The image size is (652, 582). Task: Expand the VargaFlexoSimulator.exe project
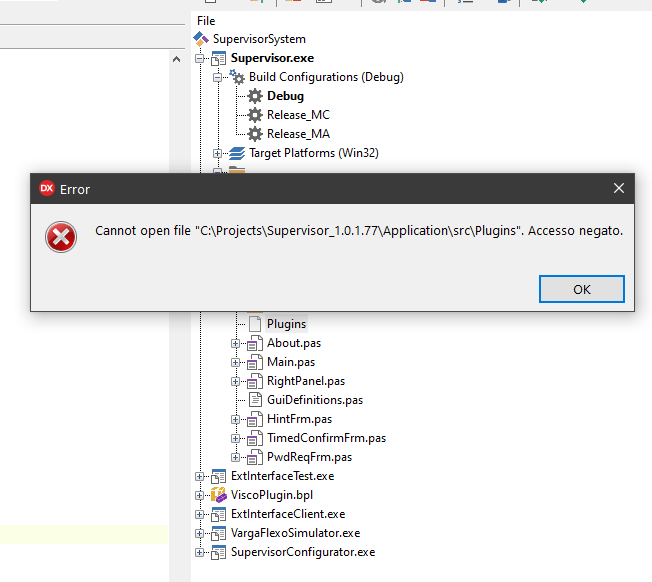coord(200,533)
